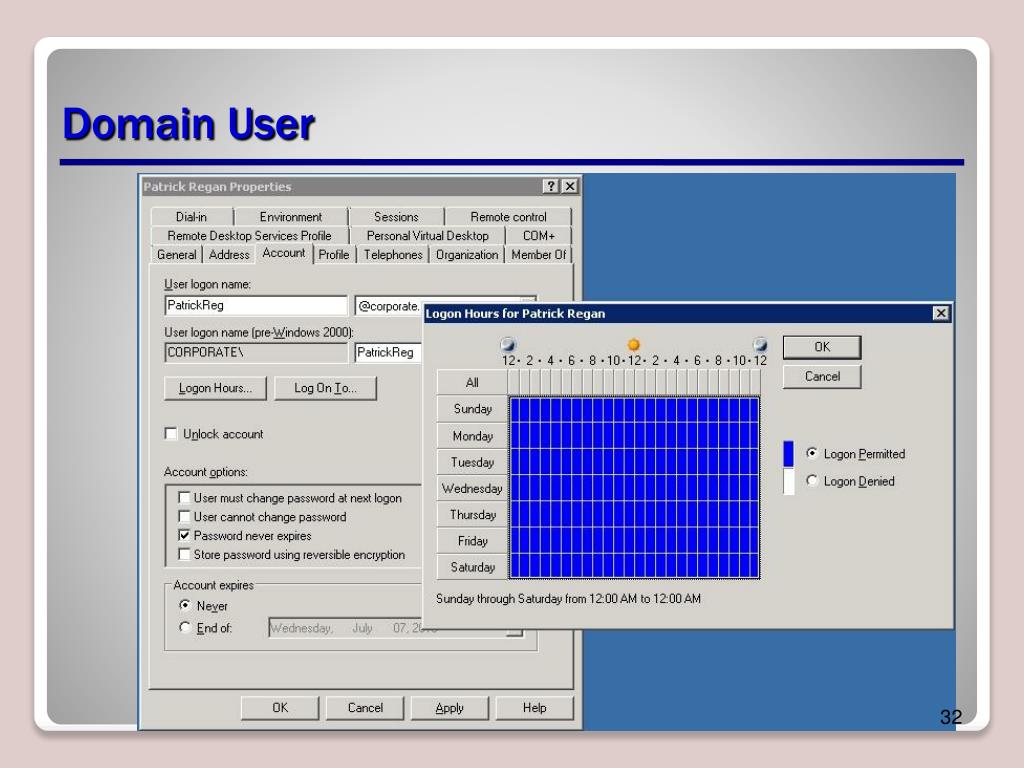Click the Apply button

tap(449, 708)
